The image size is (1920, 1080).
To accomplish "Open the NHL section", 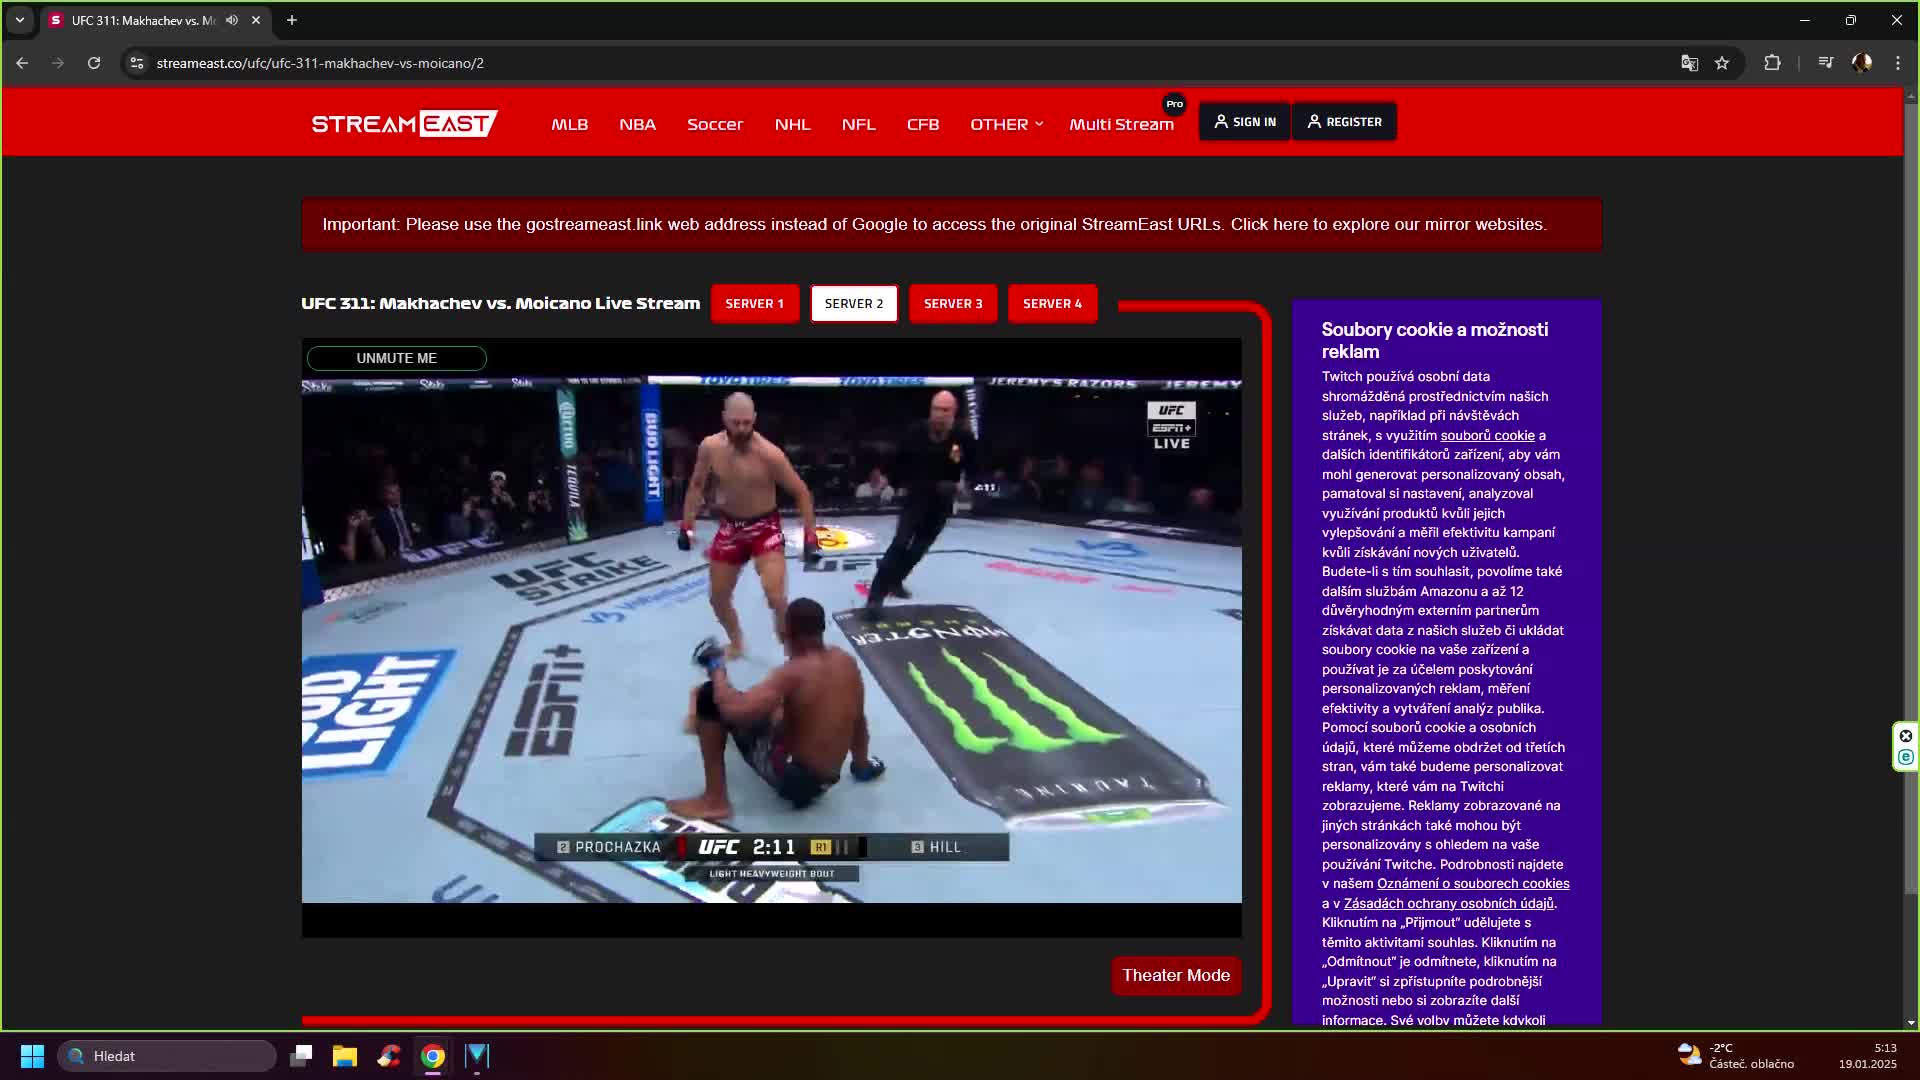I will tap(792, 124).
